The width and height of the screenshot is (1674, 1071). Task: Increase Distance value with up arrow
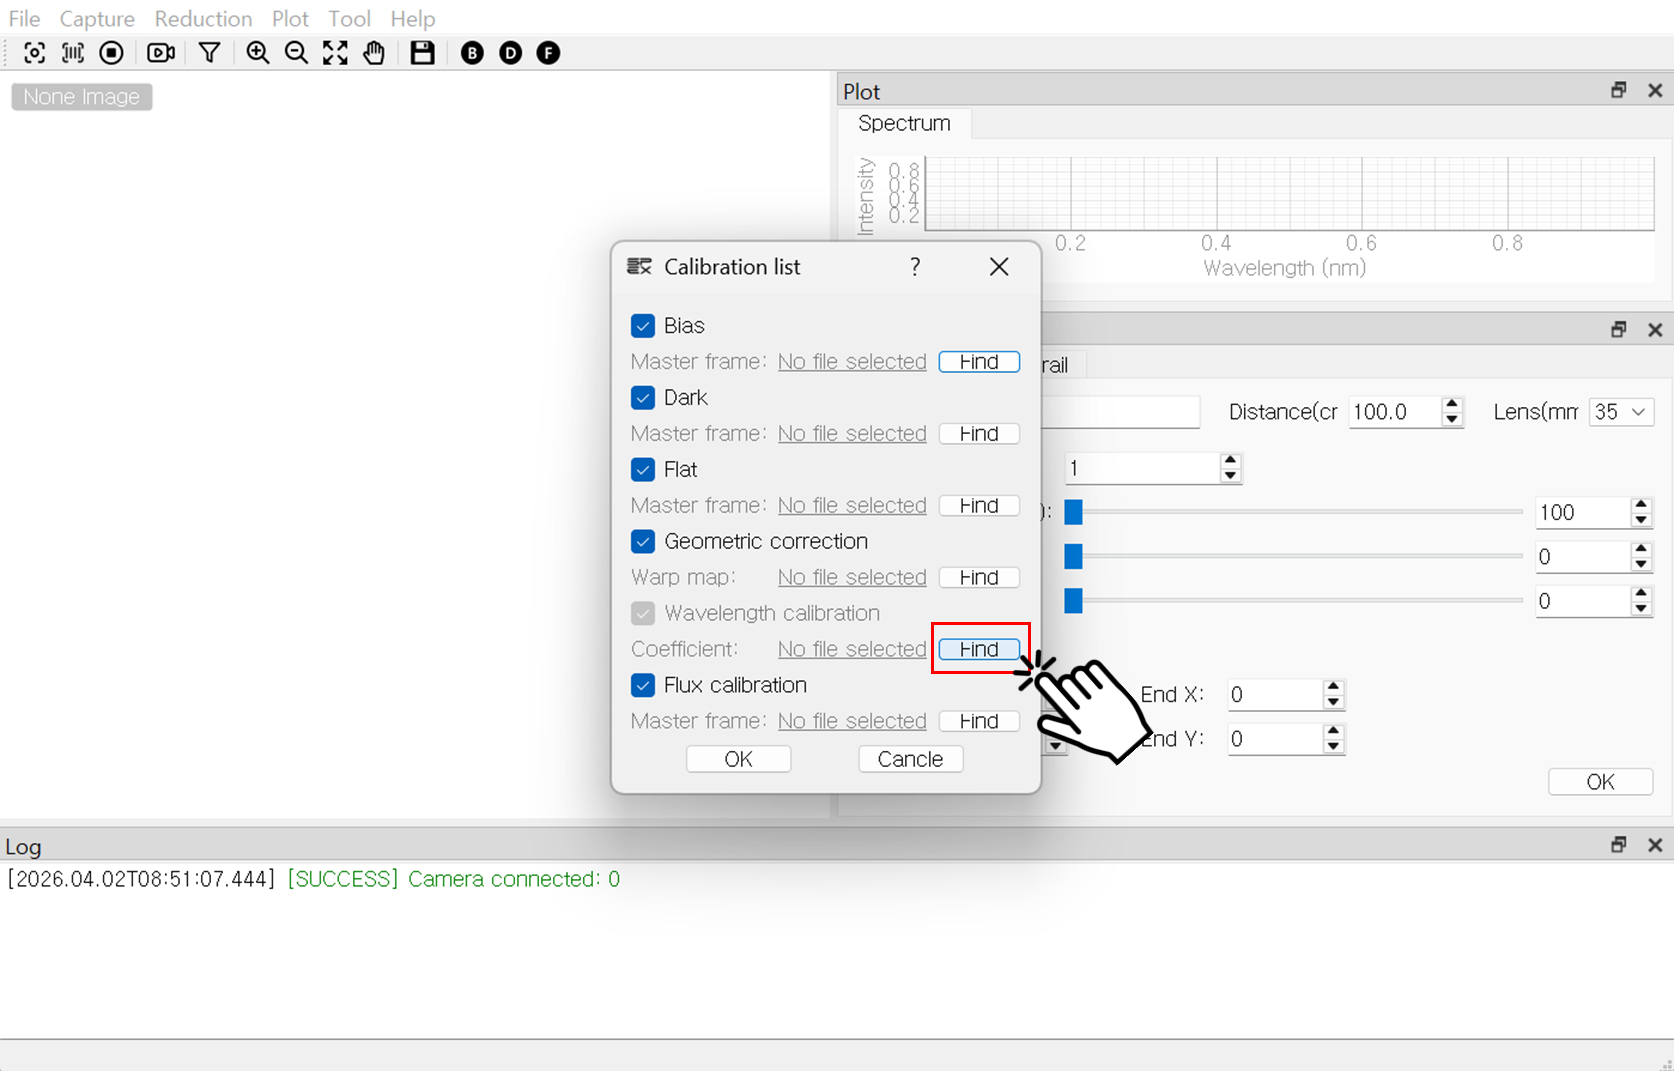click(1452, 404)
